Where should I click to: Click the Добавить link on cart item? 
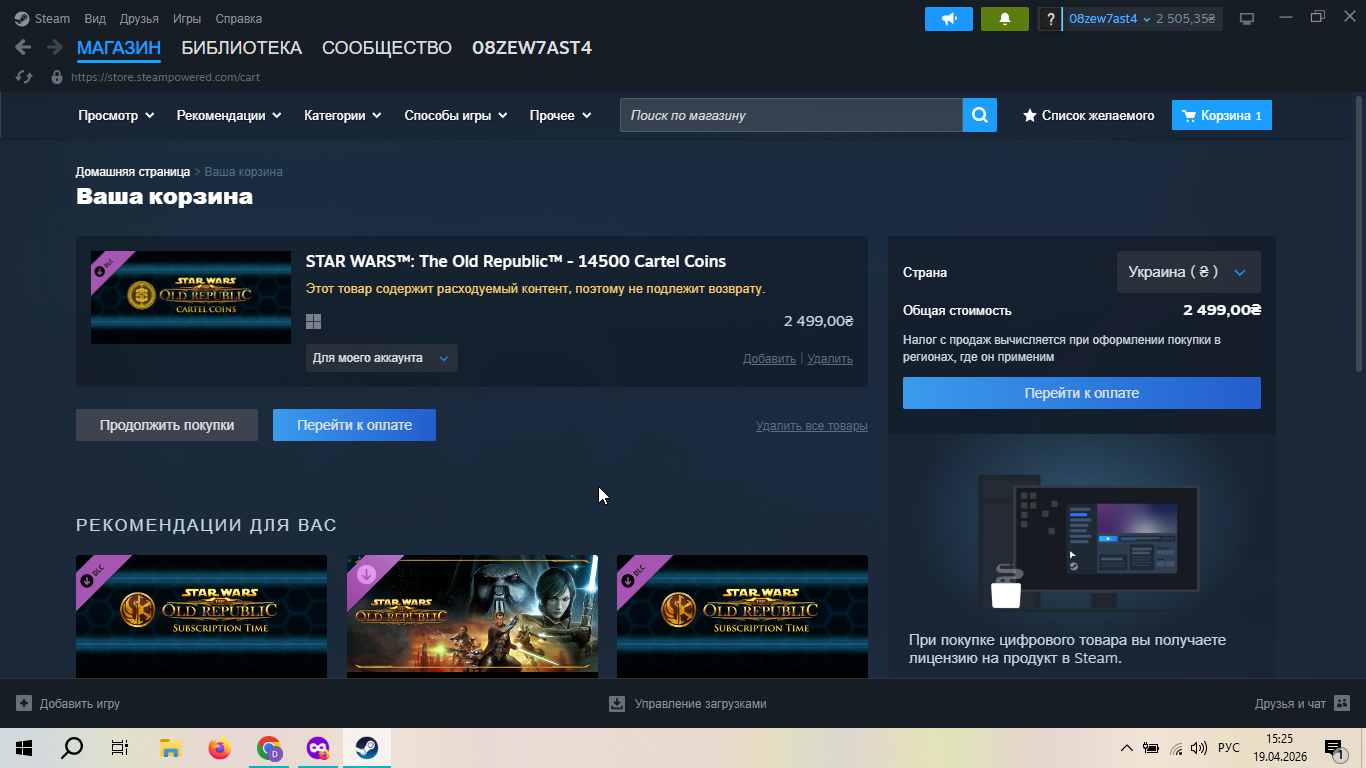click(769, 359)
